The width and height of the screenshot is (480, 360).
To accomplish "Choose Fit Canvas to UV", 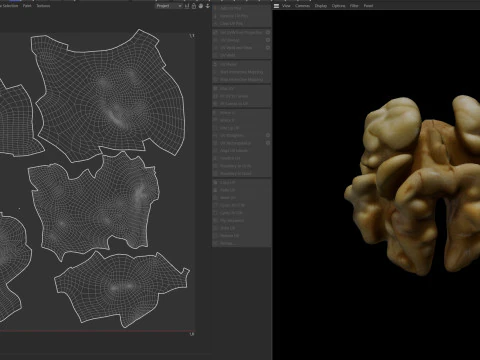I will (242, 104).
